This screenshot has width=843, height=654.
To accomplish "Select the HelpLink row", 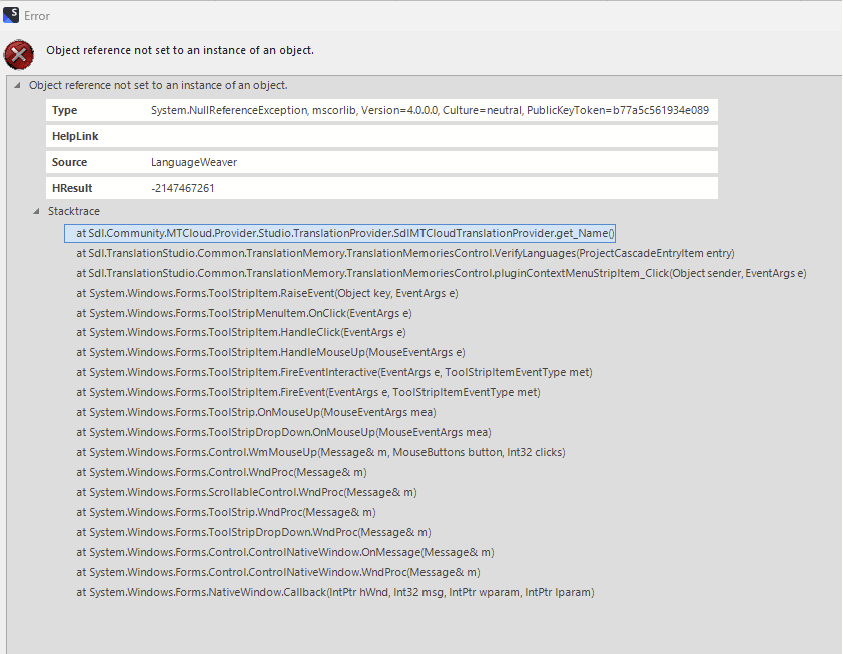I will (x=382, y=136).
